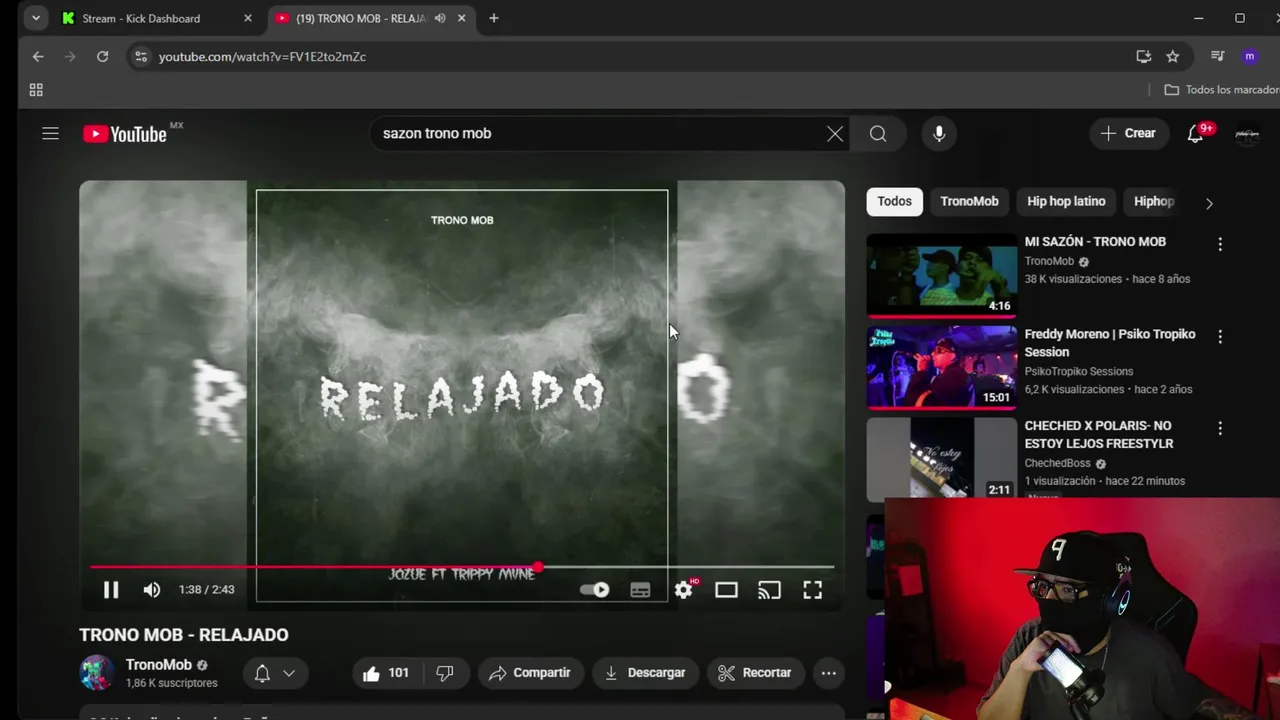Clear the search box with the X

click(x=835, y=134)
